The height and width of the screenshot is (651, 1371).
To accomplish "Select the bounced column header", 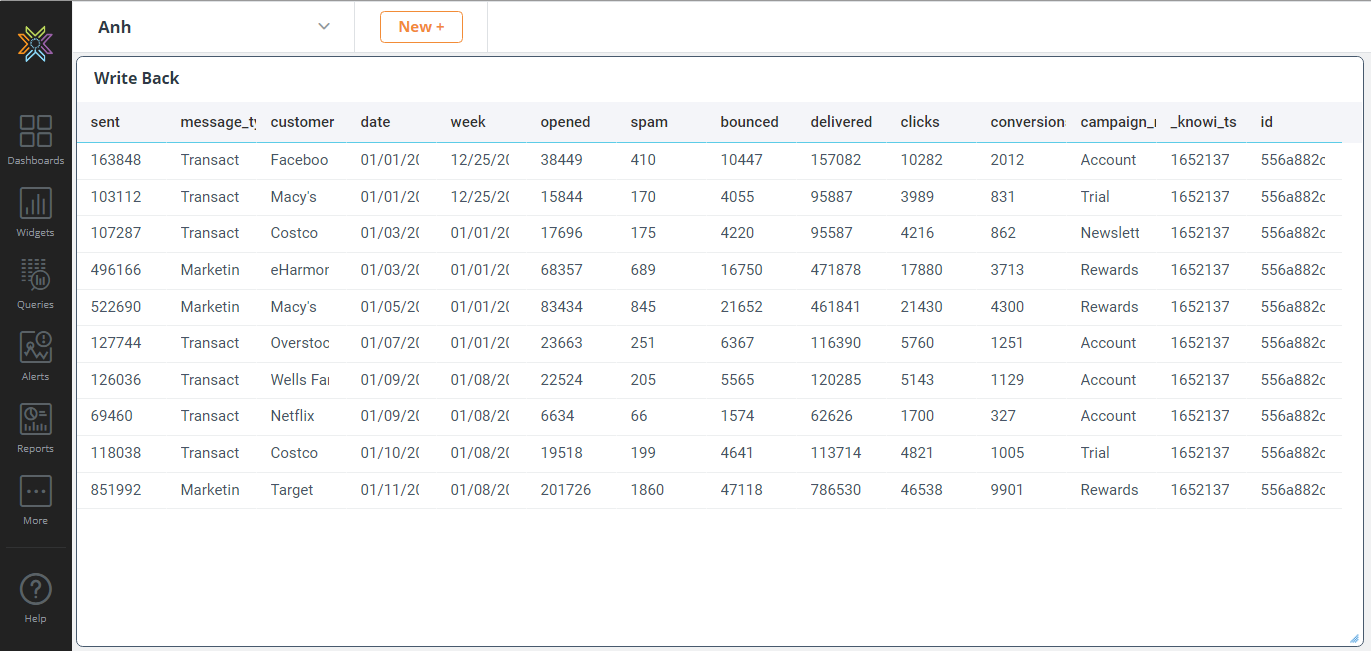I will coord(749,122).
